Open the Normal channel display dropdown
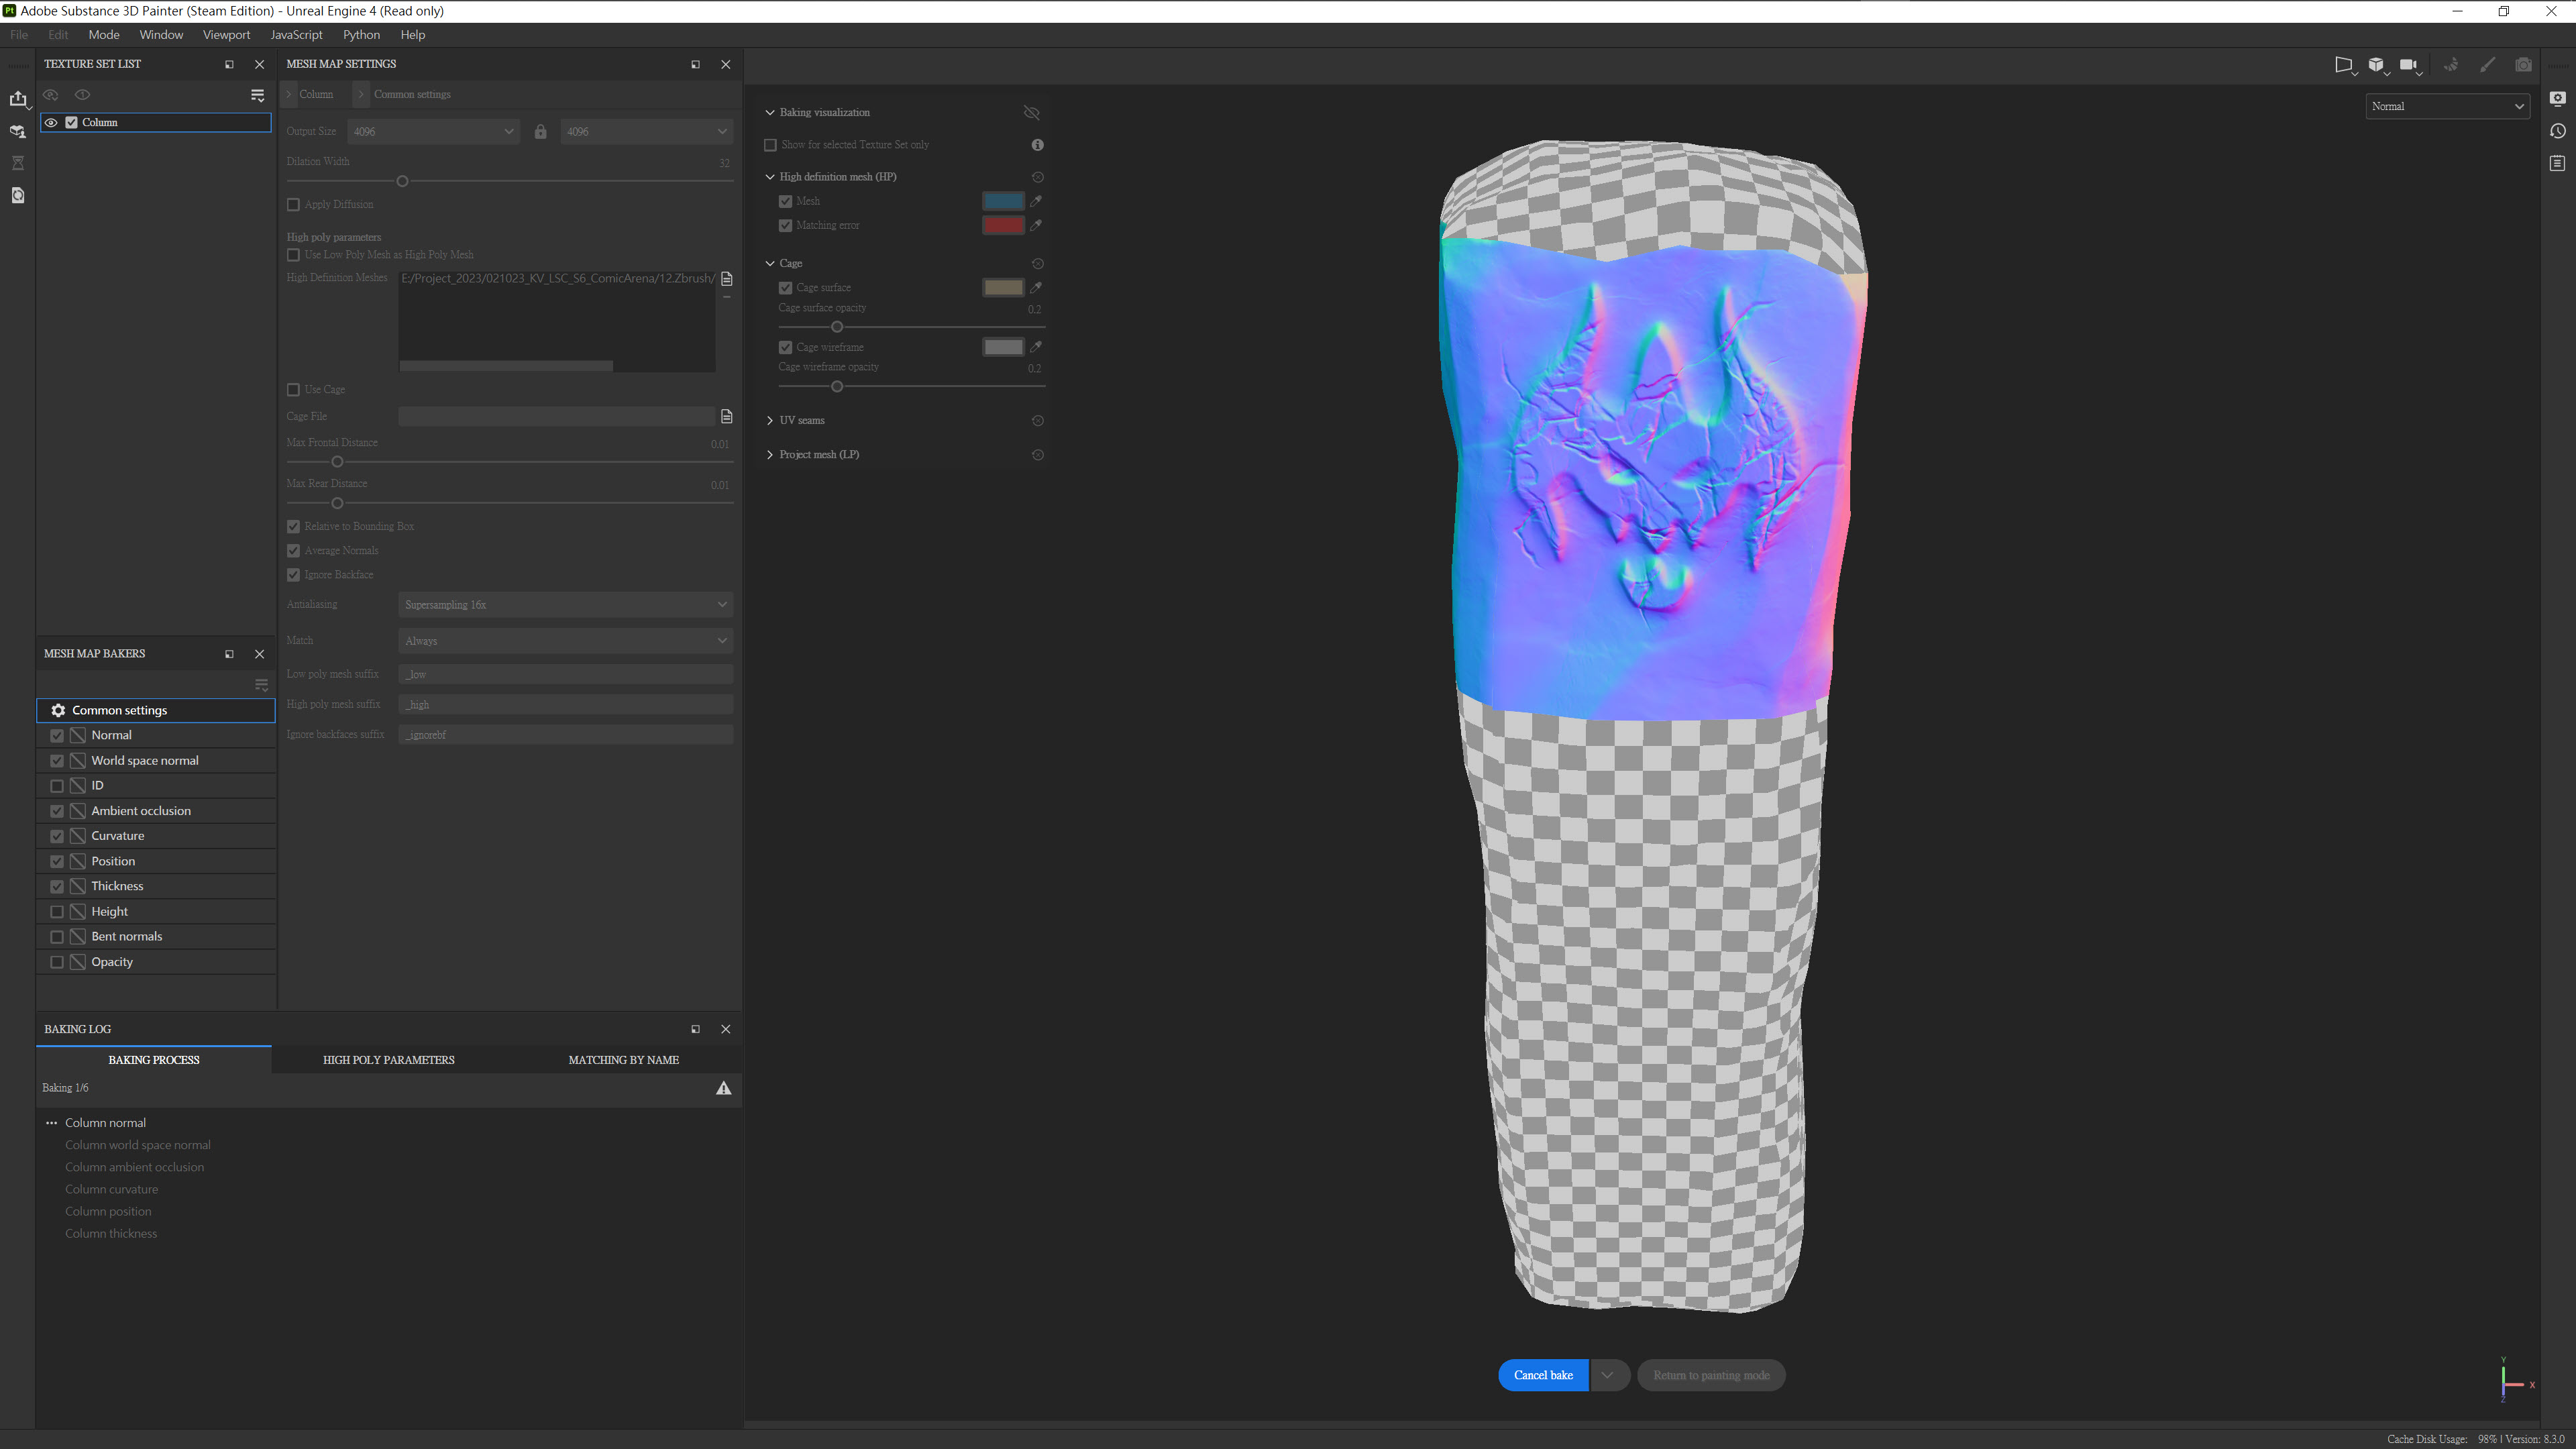 (x=2447, y=106)
